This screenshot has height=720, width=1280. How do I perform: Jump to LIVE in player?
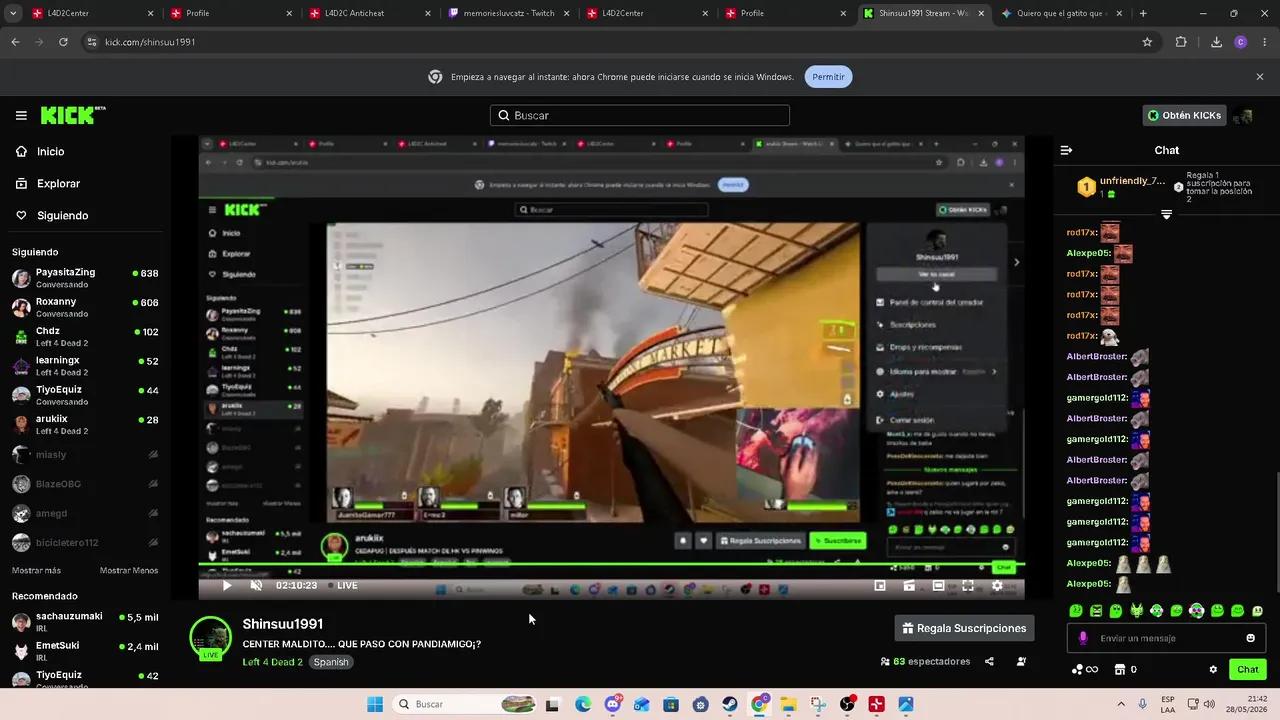342,585
